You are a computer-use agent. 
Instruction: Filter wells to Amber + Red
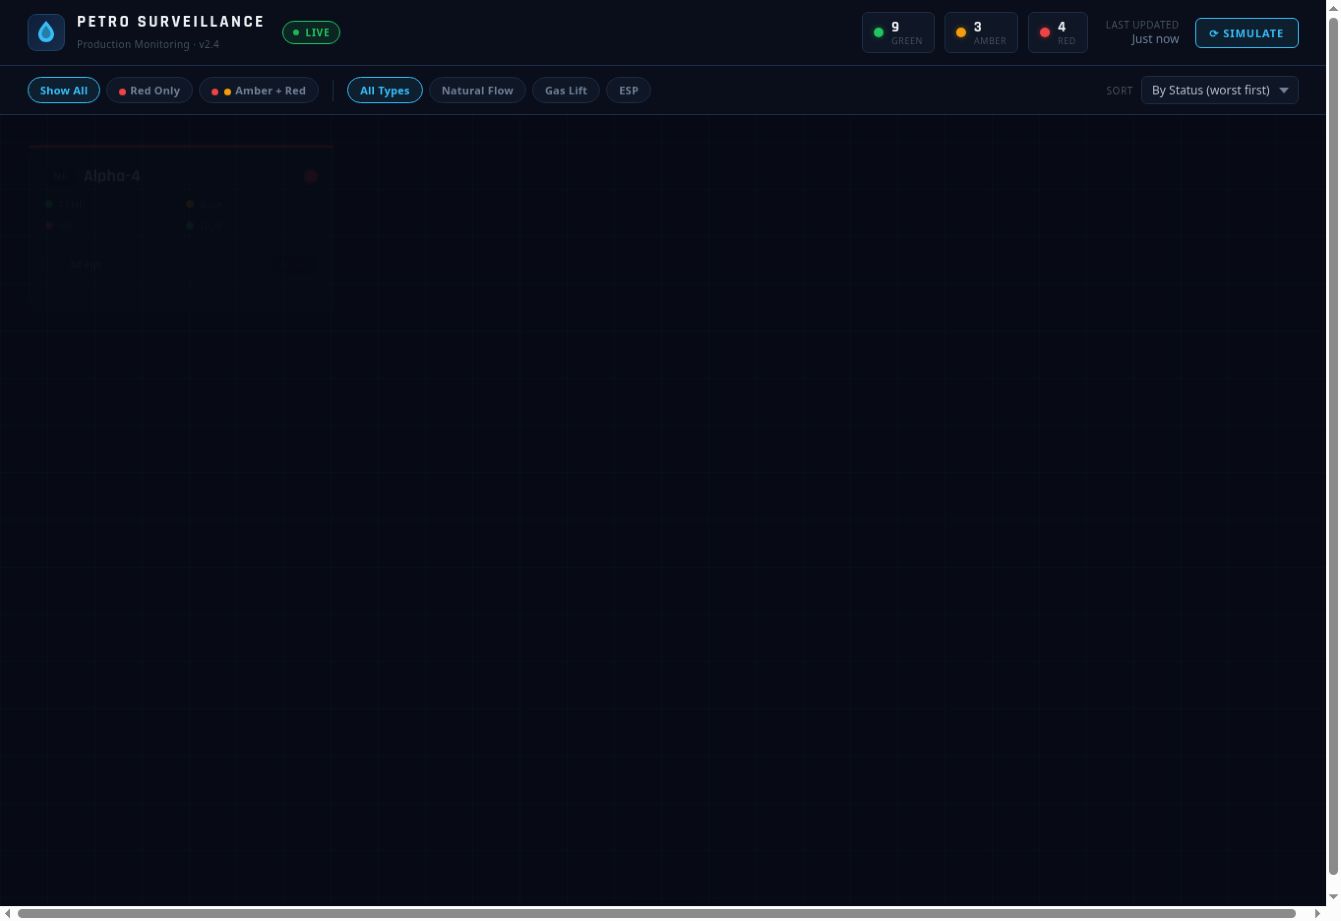(x=259, y=90)
